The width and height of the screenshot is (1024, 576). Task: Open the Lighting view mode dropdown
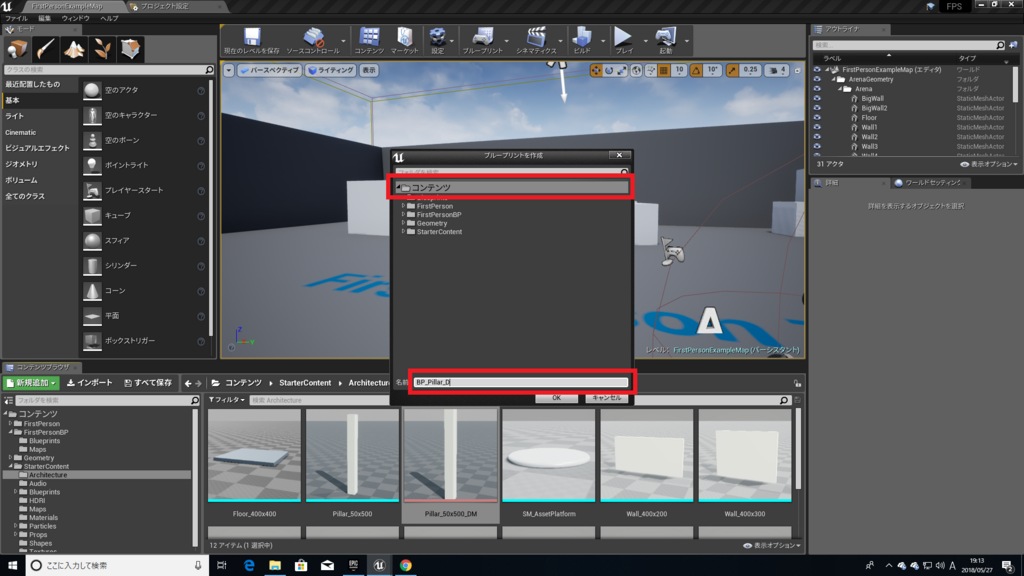coord(330,71)
